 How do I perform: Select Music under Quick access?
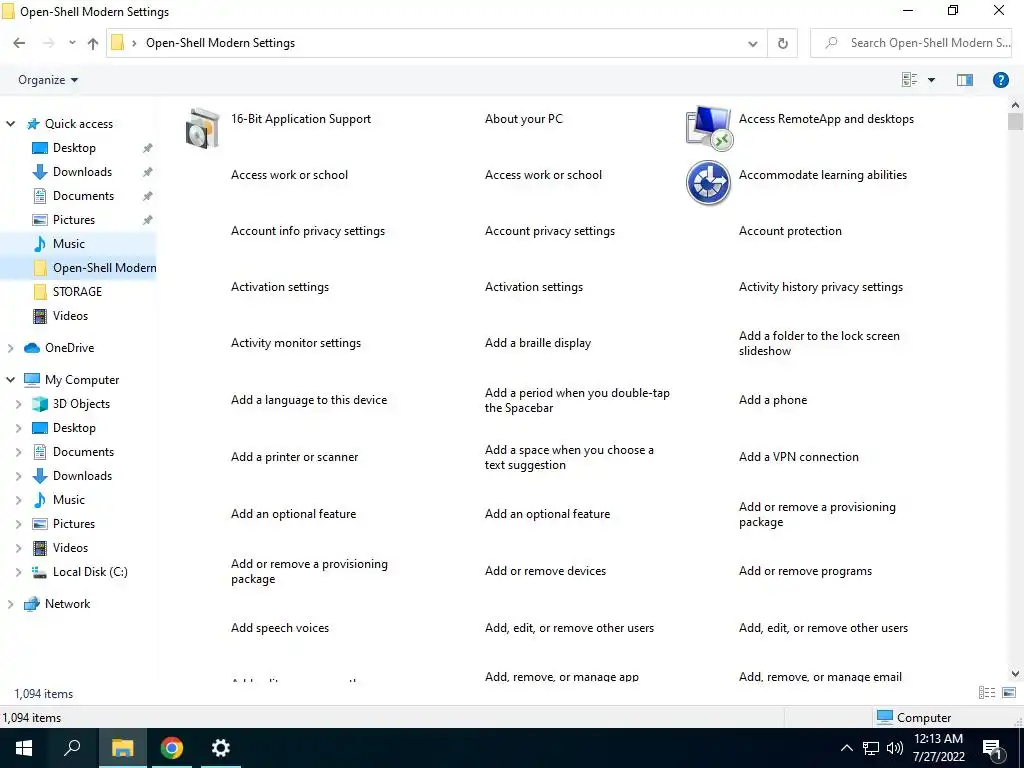pyautogui.click(x=69, y=244)
